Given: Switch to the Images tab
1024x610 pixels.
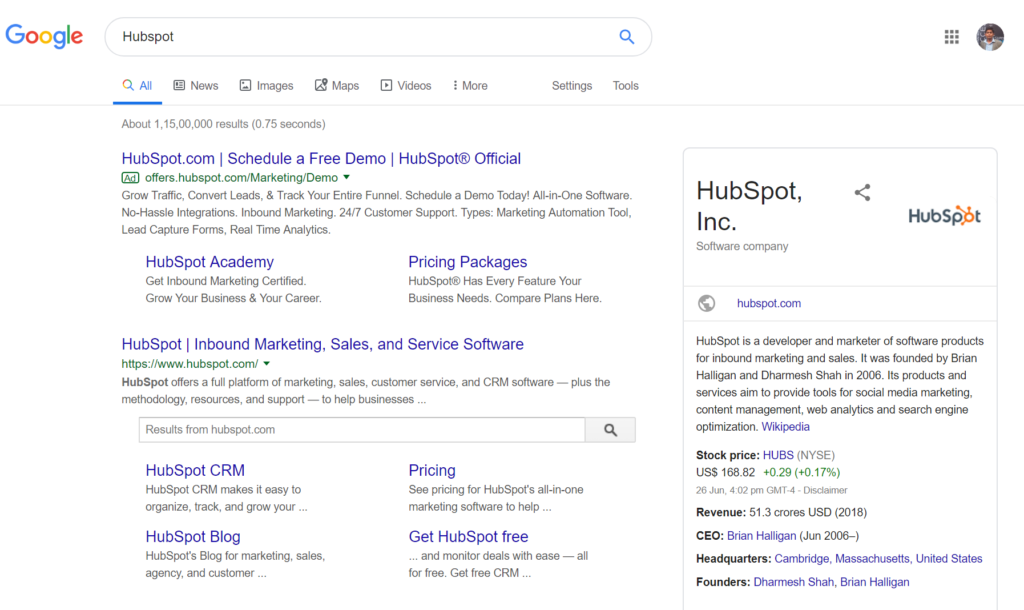Looking at the screenshot, I should coord(266,86).
